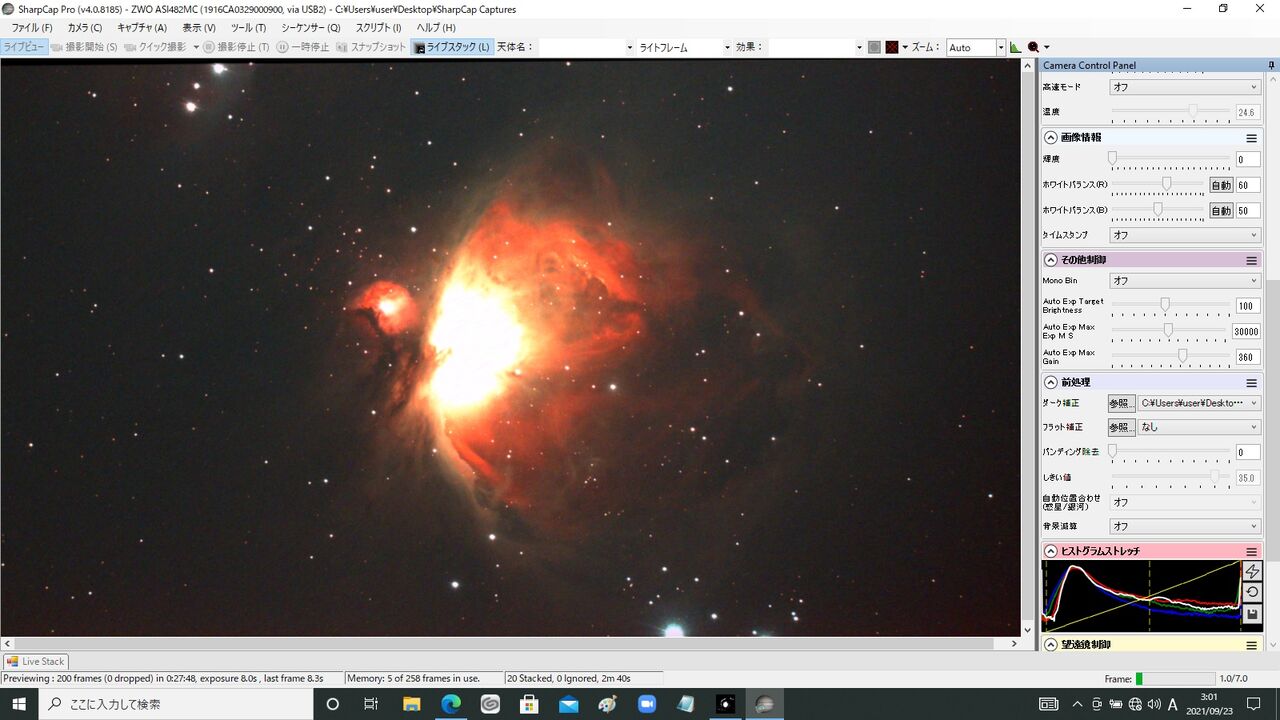Screen dimensions: 1280x720
Task: Click the Cortana circle icon on the taskbar
Action: (333, 704)
